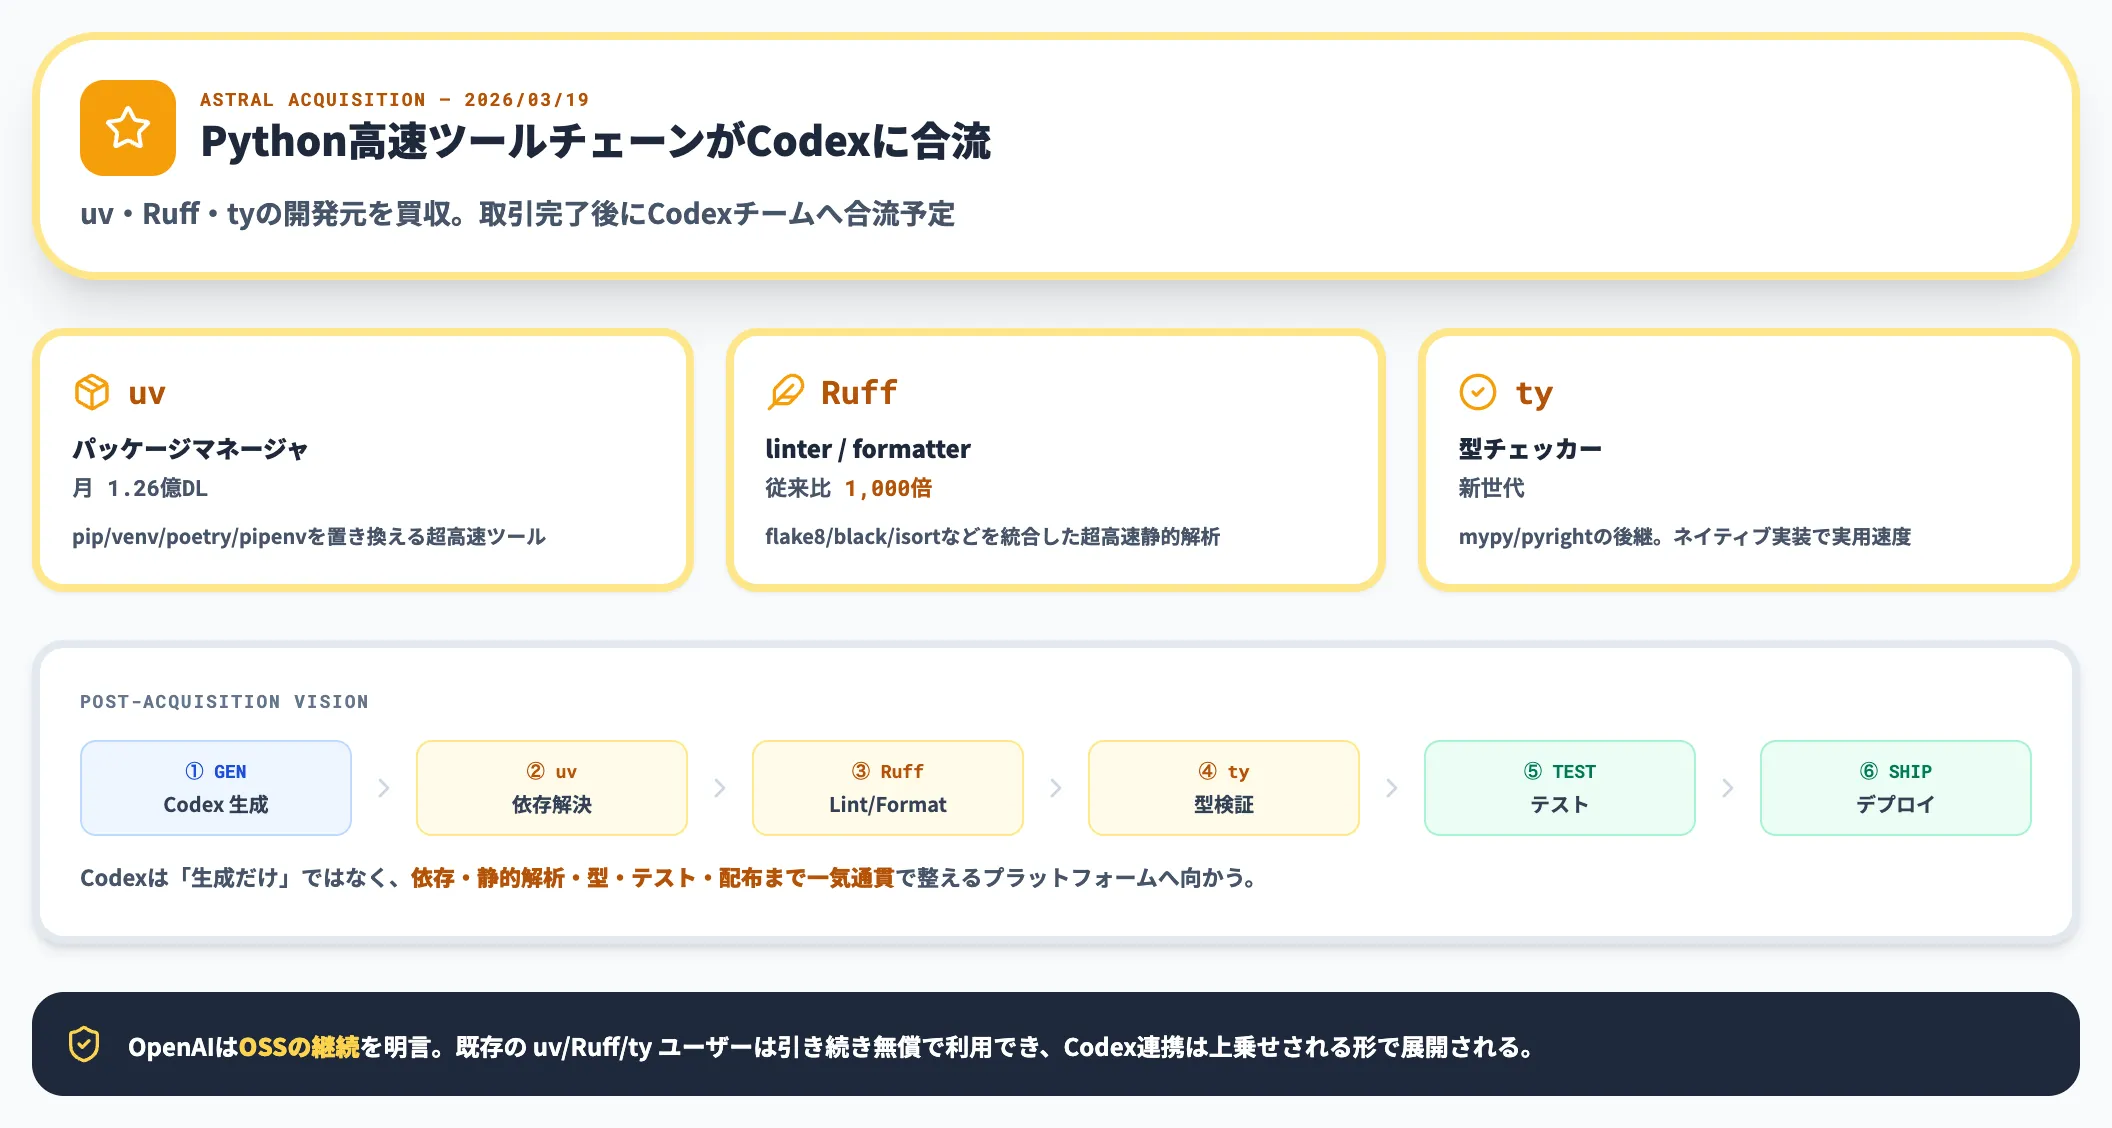
Task: Click the shield icon in the bottom banner
Action: point(85,1046)
